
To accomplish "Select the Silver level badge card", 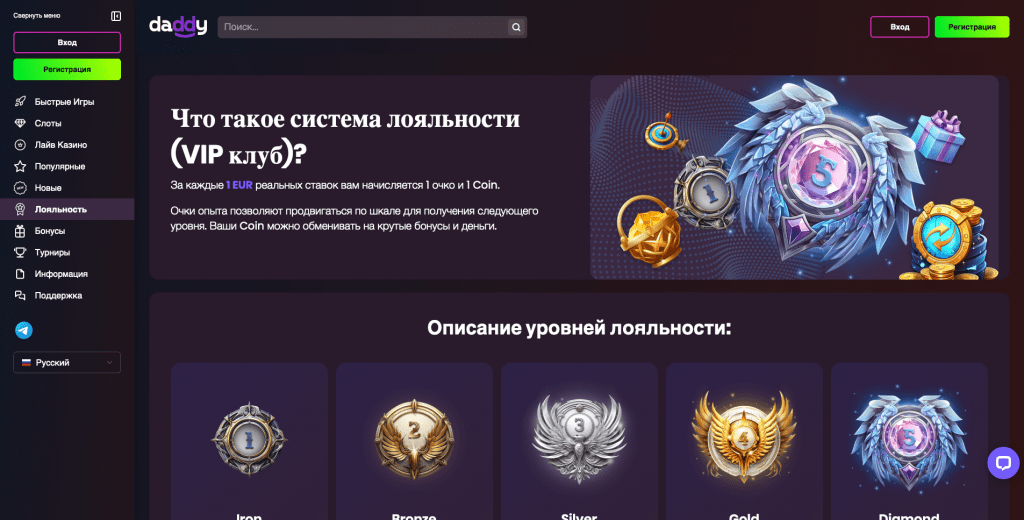I will tap(579, 441).
